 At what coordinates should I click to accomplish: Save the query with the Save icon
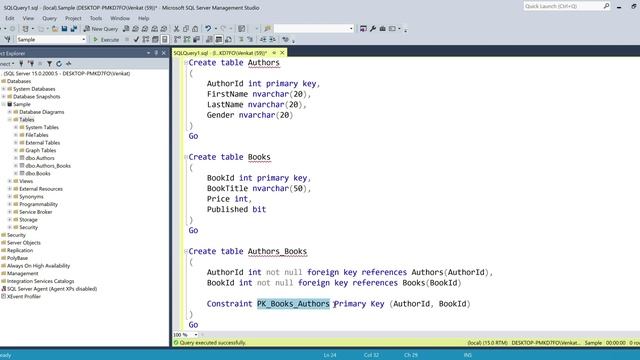[64, 29]
